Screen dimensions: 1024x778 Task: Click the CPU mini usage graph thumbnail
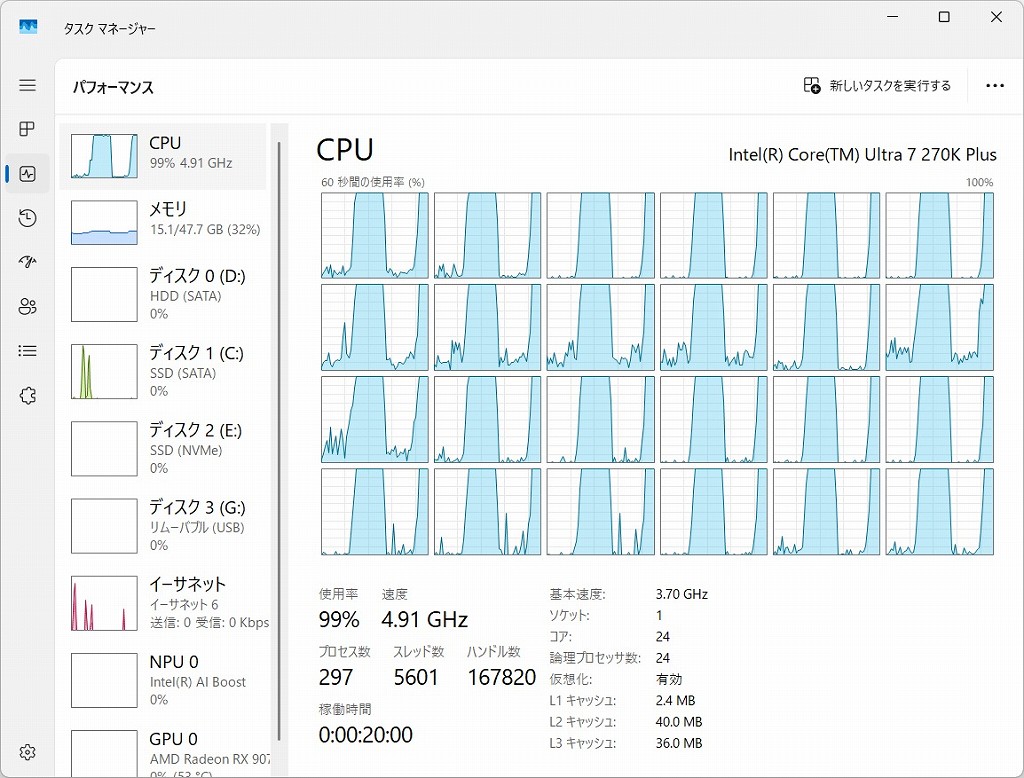[x=104, y=156]
